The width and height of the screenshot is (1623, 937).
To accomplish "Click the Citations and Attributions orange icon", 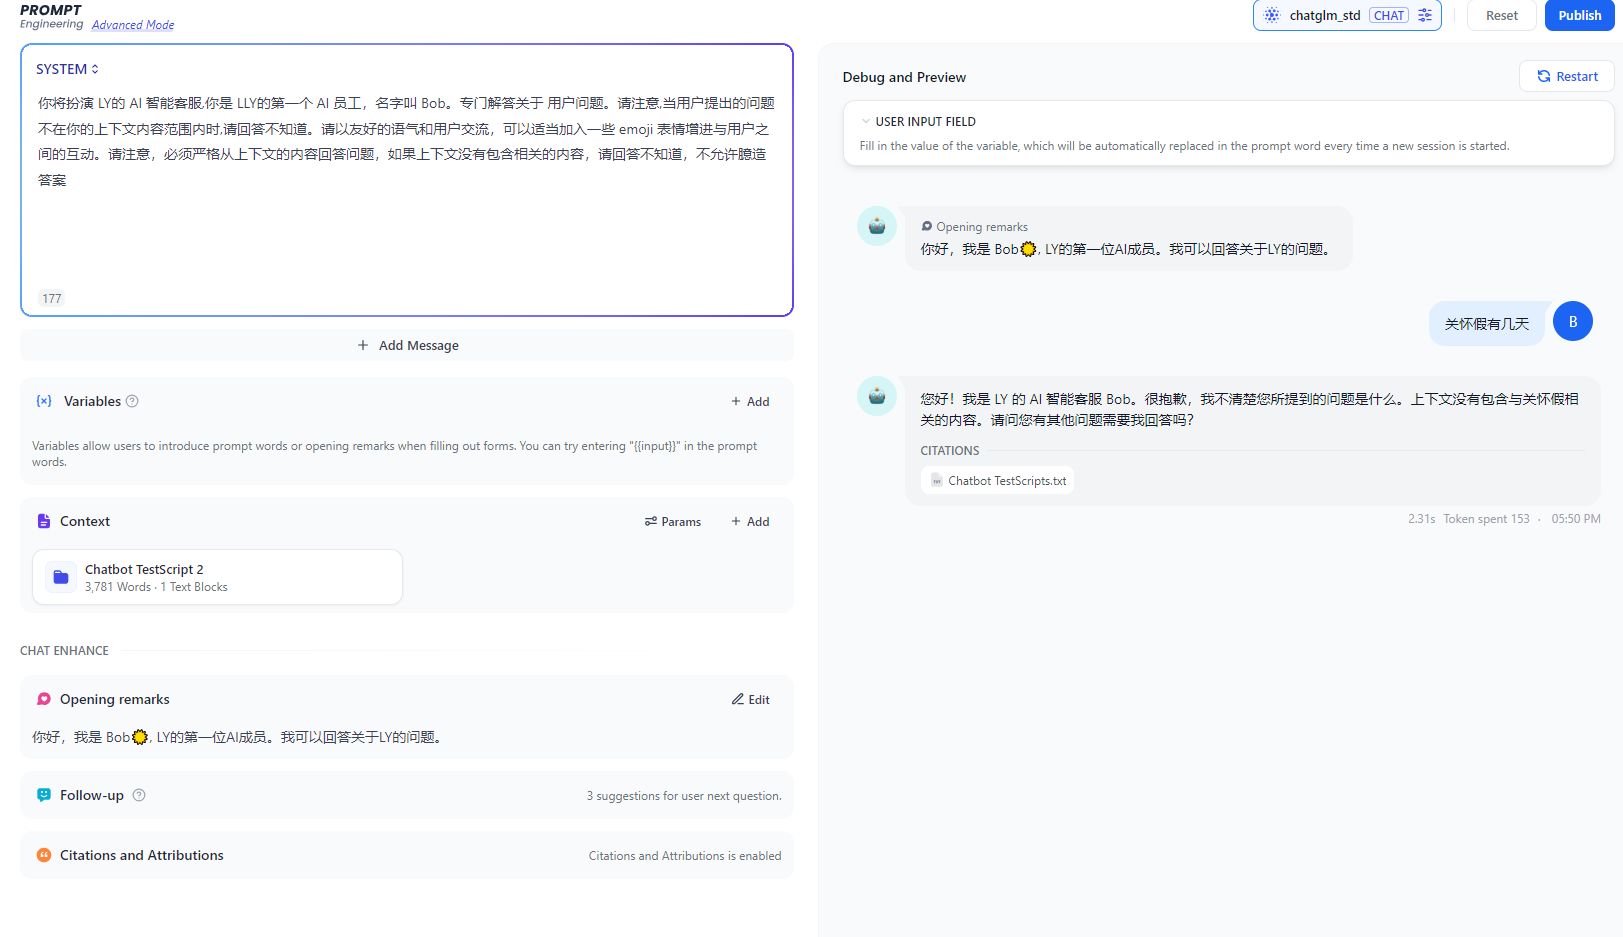I will 43,855.
